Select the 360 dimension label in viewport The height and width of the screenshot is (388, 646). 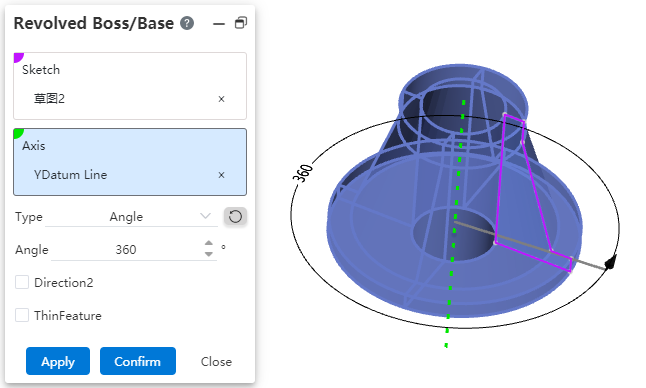(303, 173)
